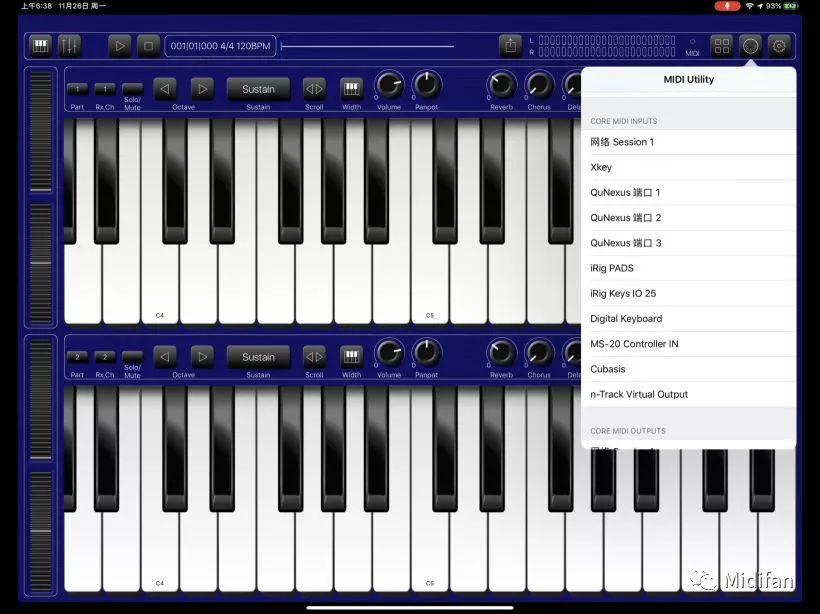Toggle Solo/Mute for part 1

point(132,89)
